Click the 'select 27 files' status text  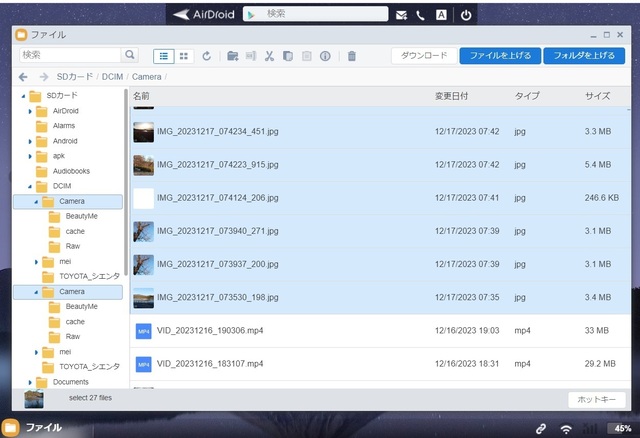pyautogui.click(x=90, y=398)
